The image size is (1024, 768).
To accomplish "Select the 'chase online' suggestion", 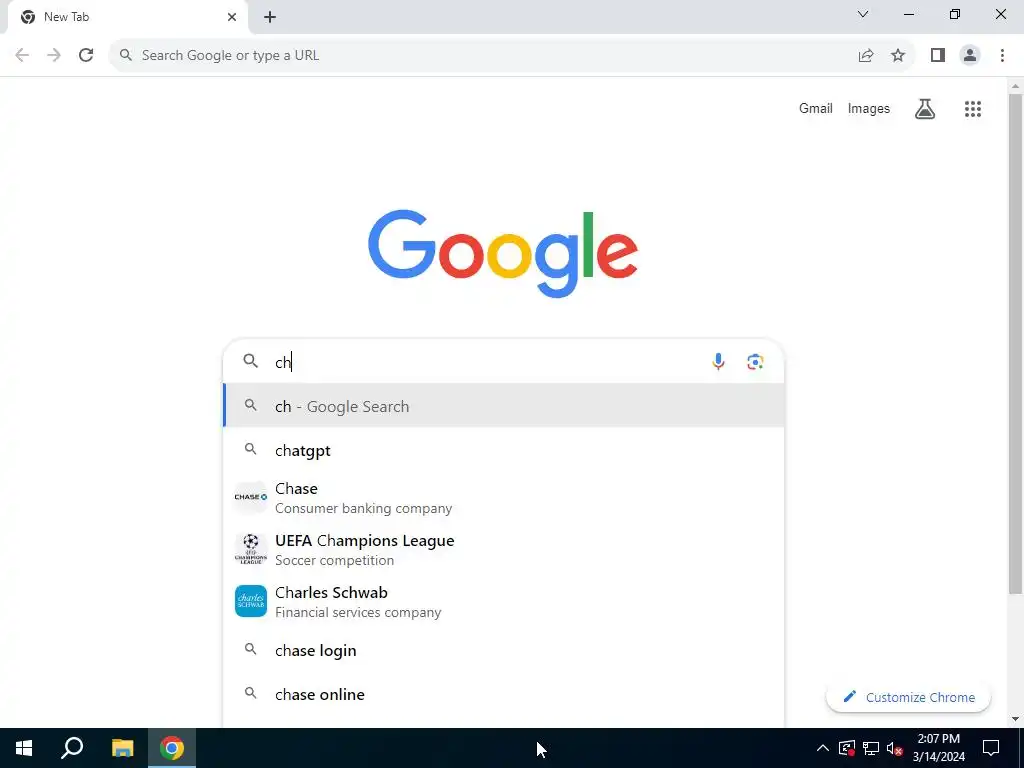I will coord(504,694).
